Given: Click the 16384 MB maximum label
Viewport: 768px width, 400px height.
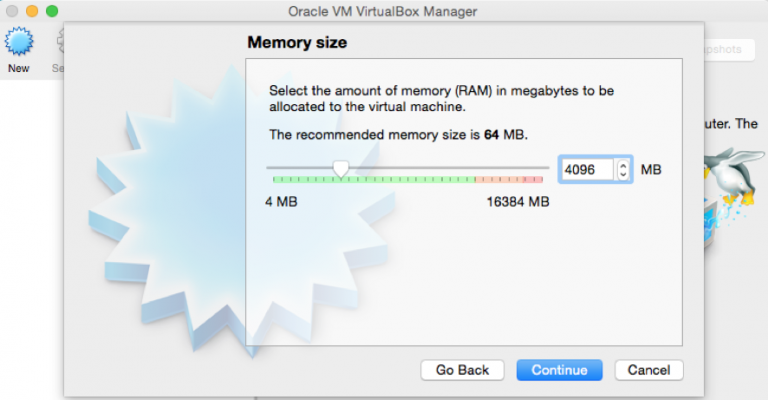Looking at the screenshot, I should click(517, 201).
